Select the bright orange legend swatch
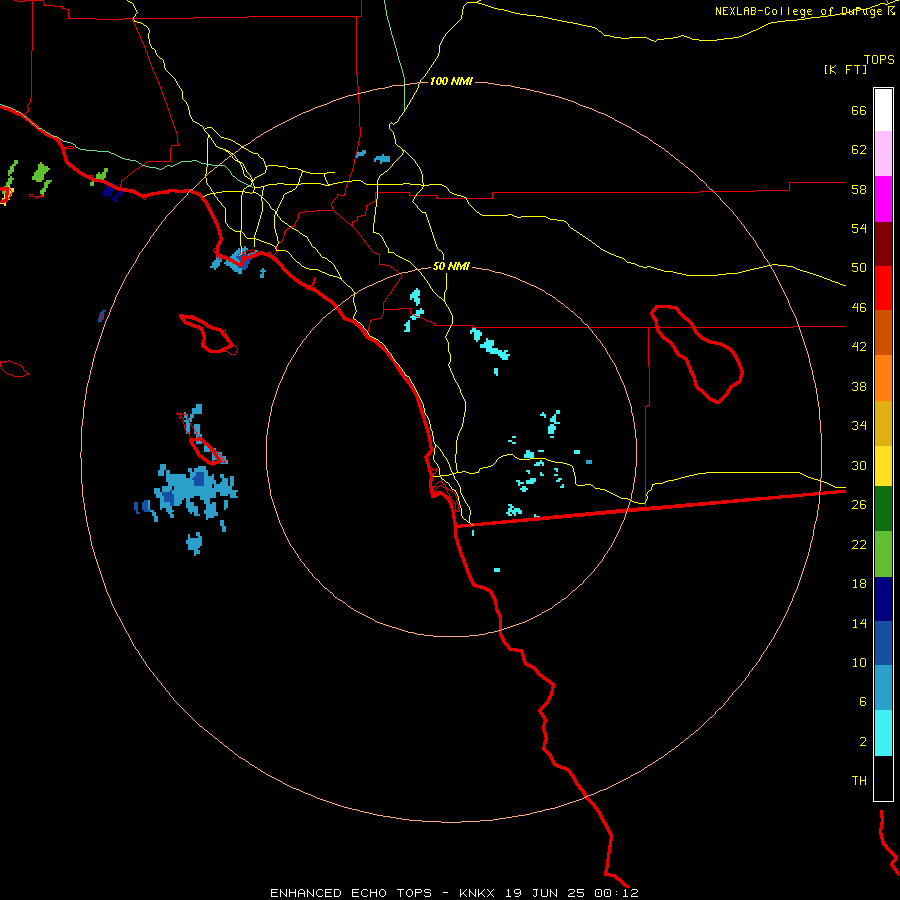900x900 pixels. 883,378
